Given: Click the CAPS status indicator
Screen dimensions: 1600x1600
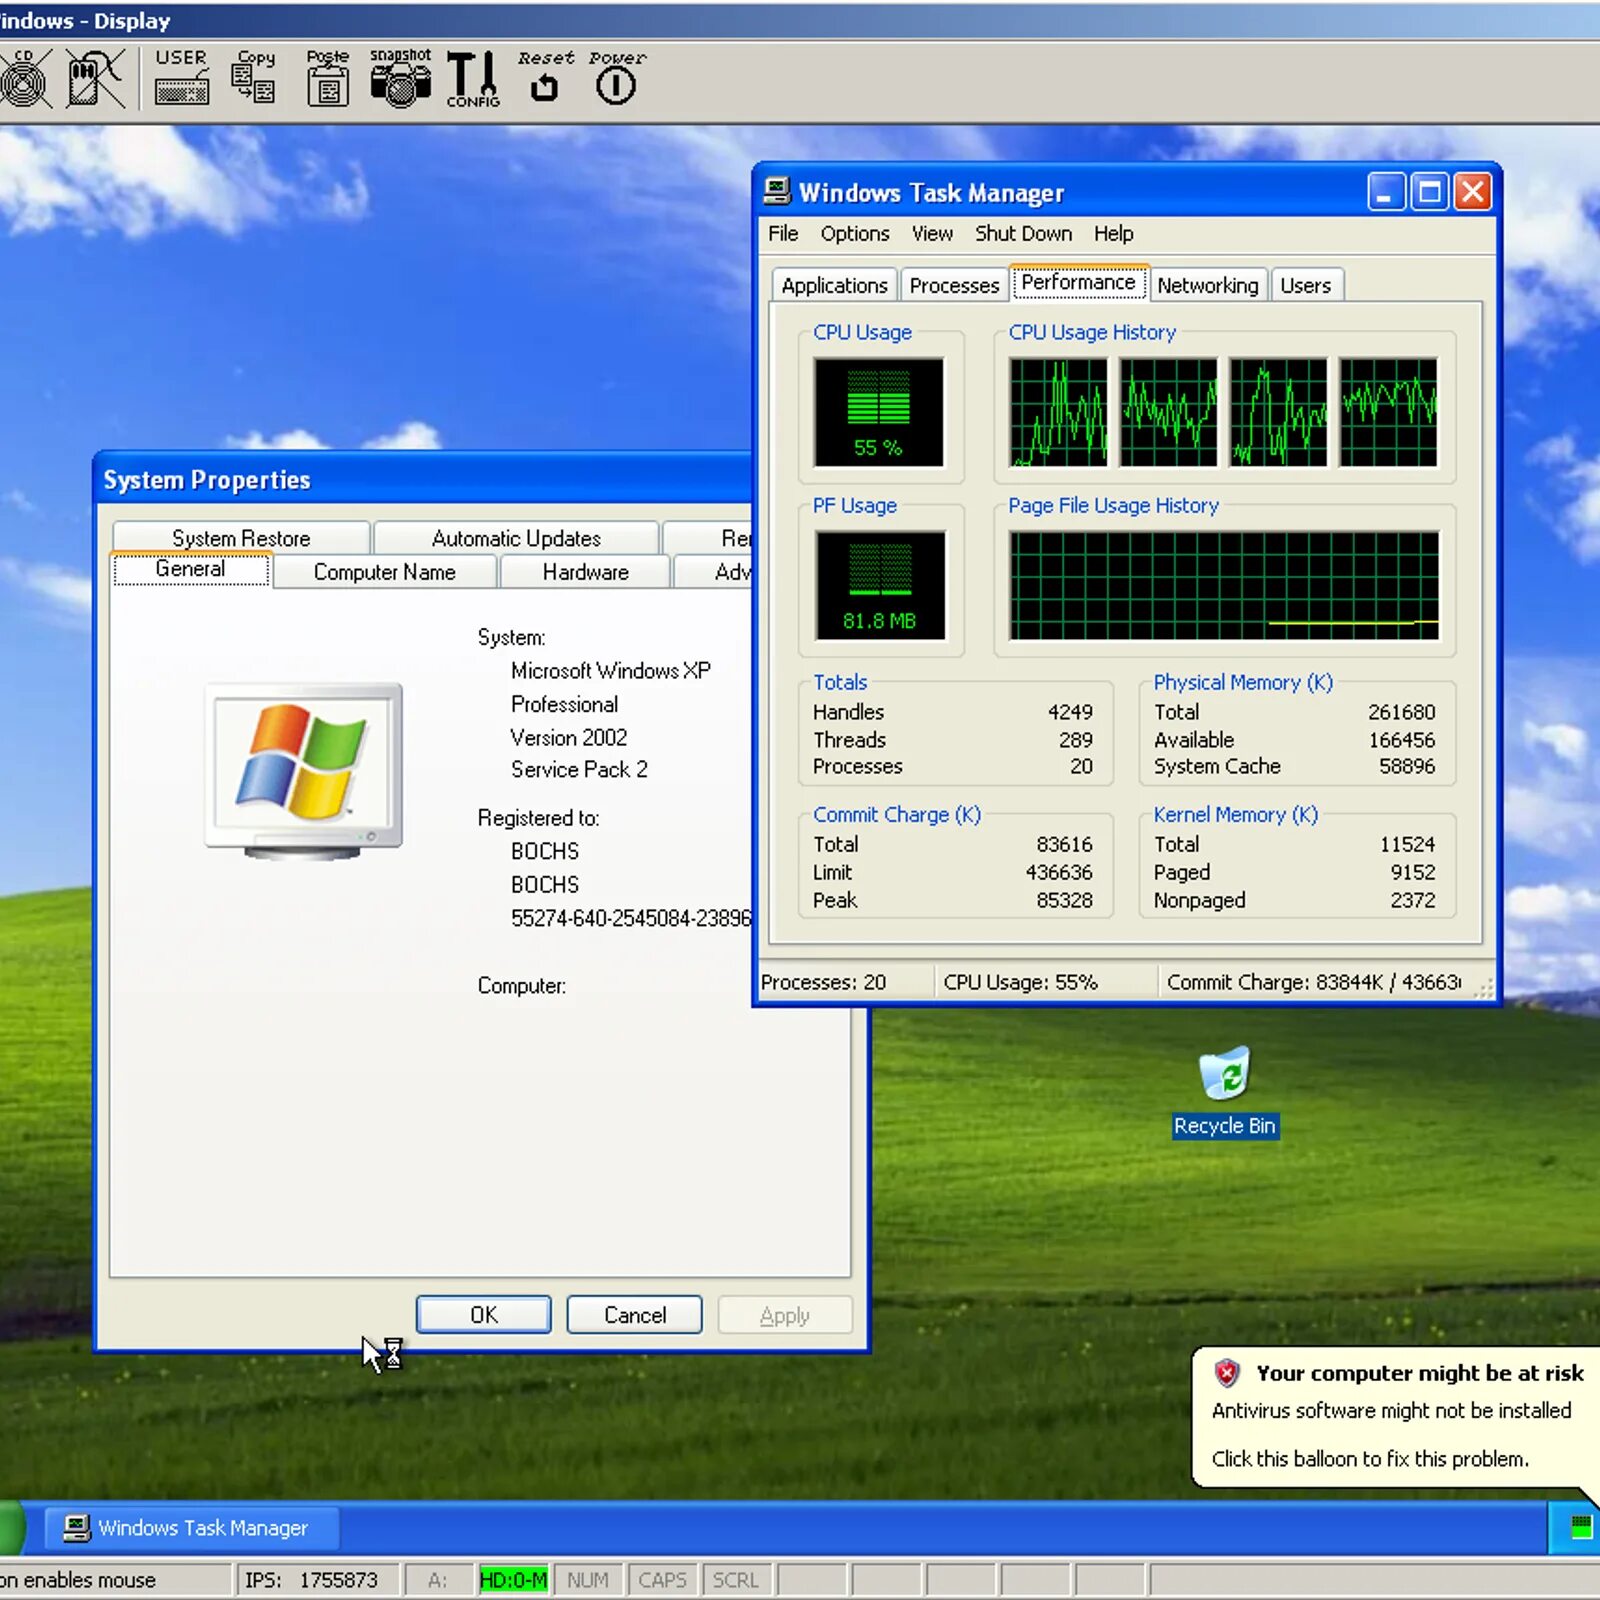Looking at the screenshot, I should (662, 1580).
